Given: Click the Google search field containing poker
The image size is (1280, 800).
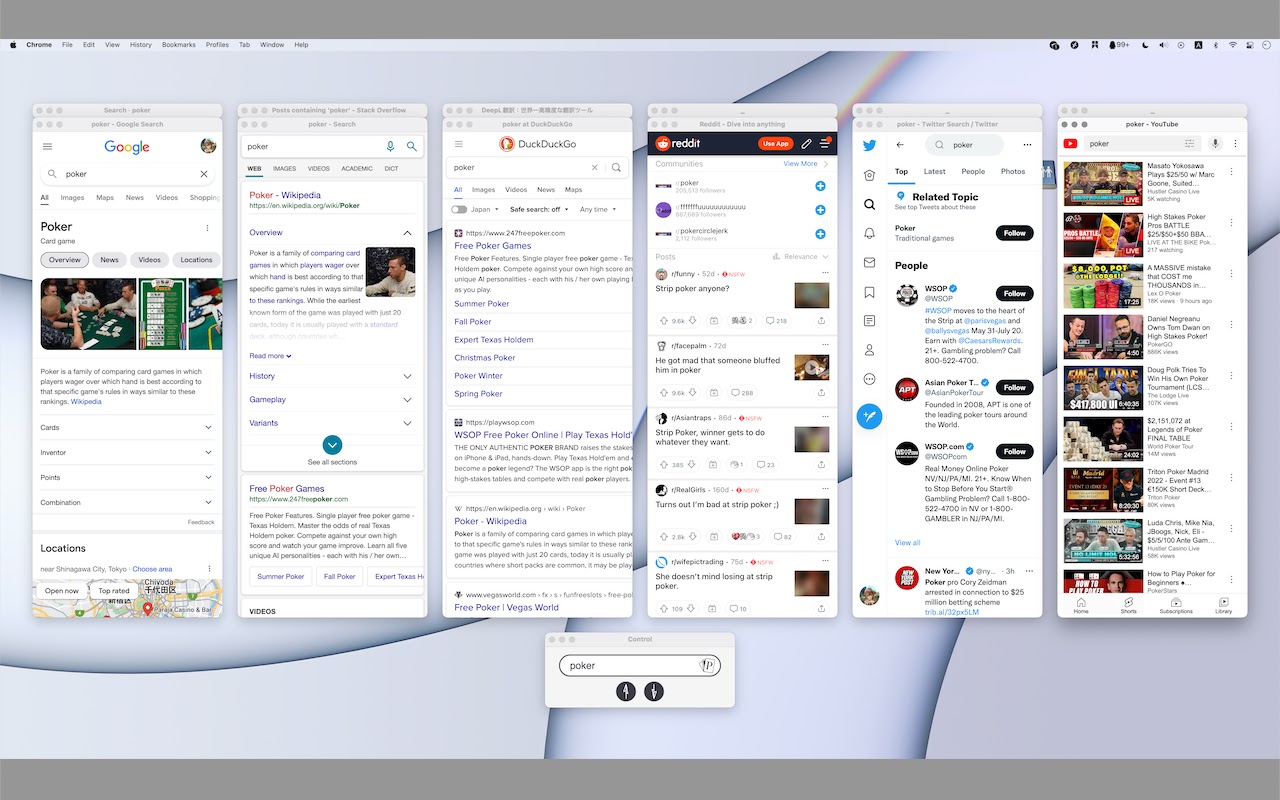Looking at the screenshot, I should coord(127,174).
